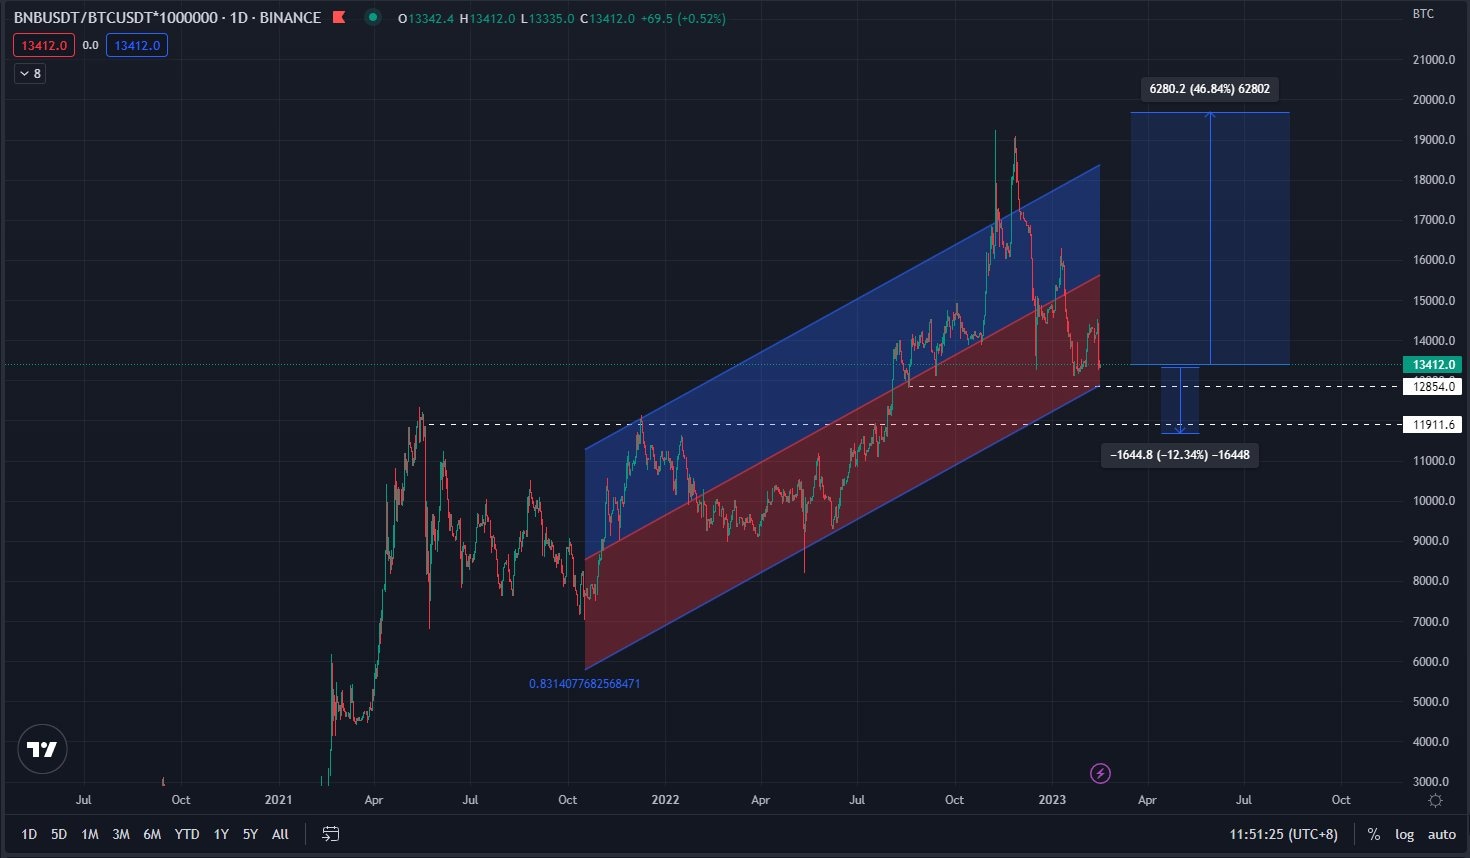This screenshot has height=858, width=1470.
Task: Select the All time range button
Action: [280, 833]
